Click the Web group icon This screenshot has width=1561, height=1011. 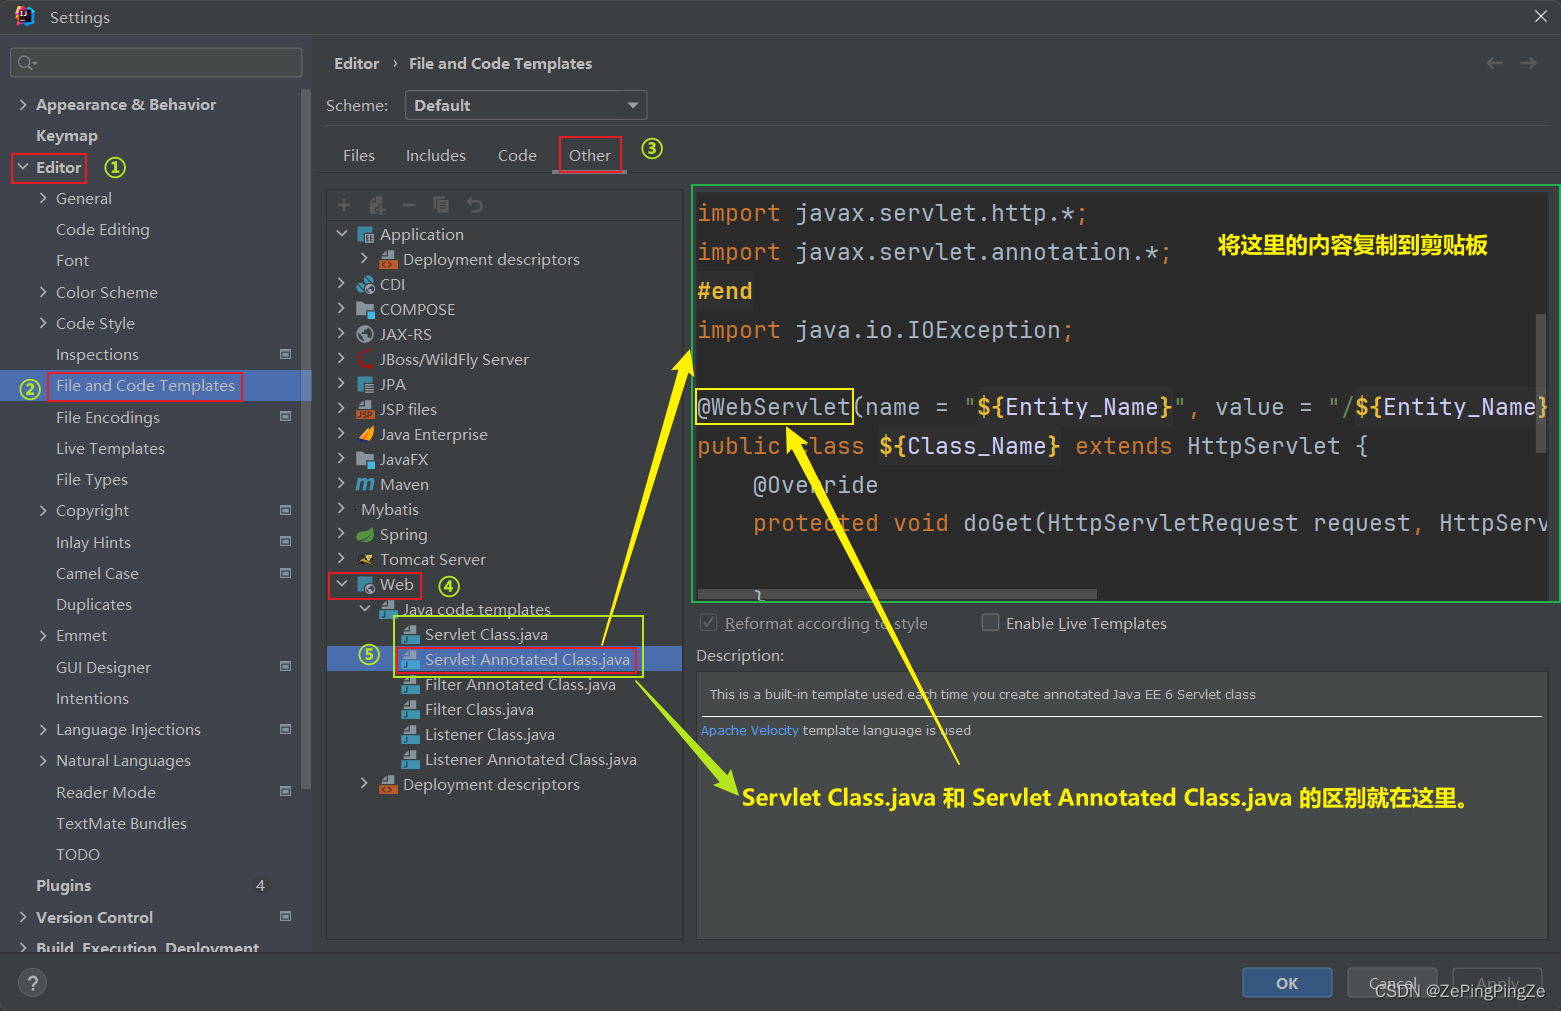(x=366, y=585)
